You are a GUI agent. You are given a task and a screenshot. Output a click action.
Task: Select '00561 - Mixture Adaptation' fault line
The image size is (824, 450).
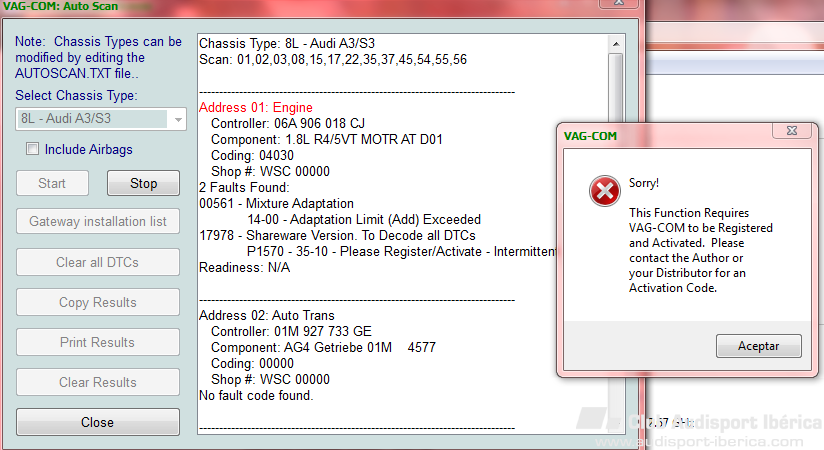(276, 203)
